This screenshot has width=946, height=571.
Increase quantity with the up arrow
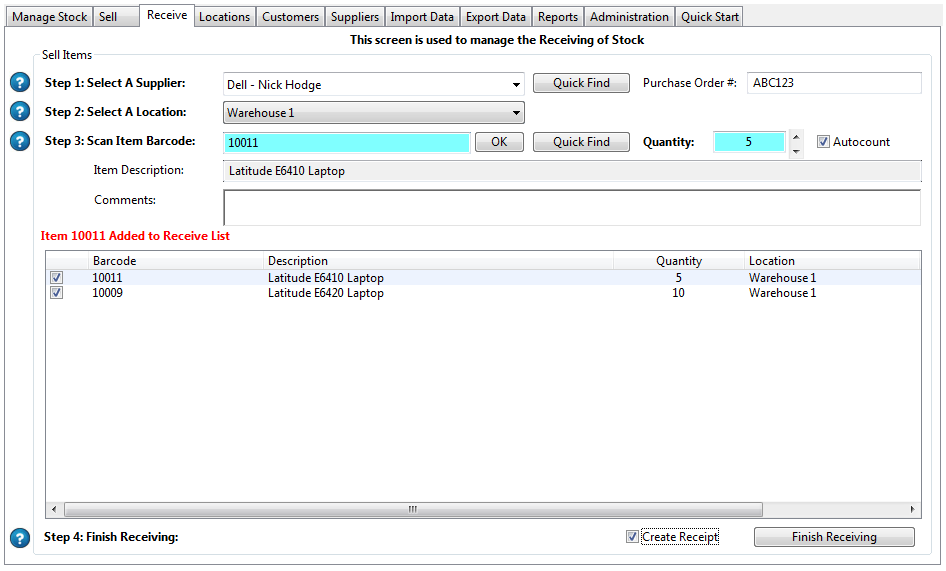[796, 136]
